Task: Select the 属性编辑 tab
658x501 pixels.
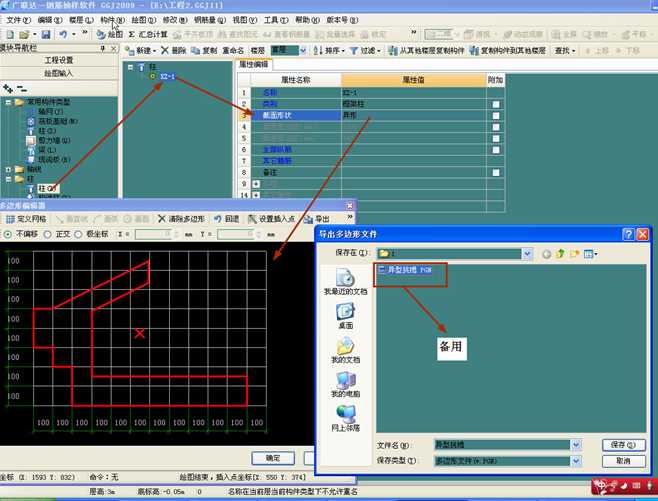Action: tap(253, 65)
